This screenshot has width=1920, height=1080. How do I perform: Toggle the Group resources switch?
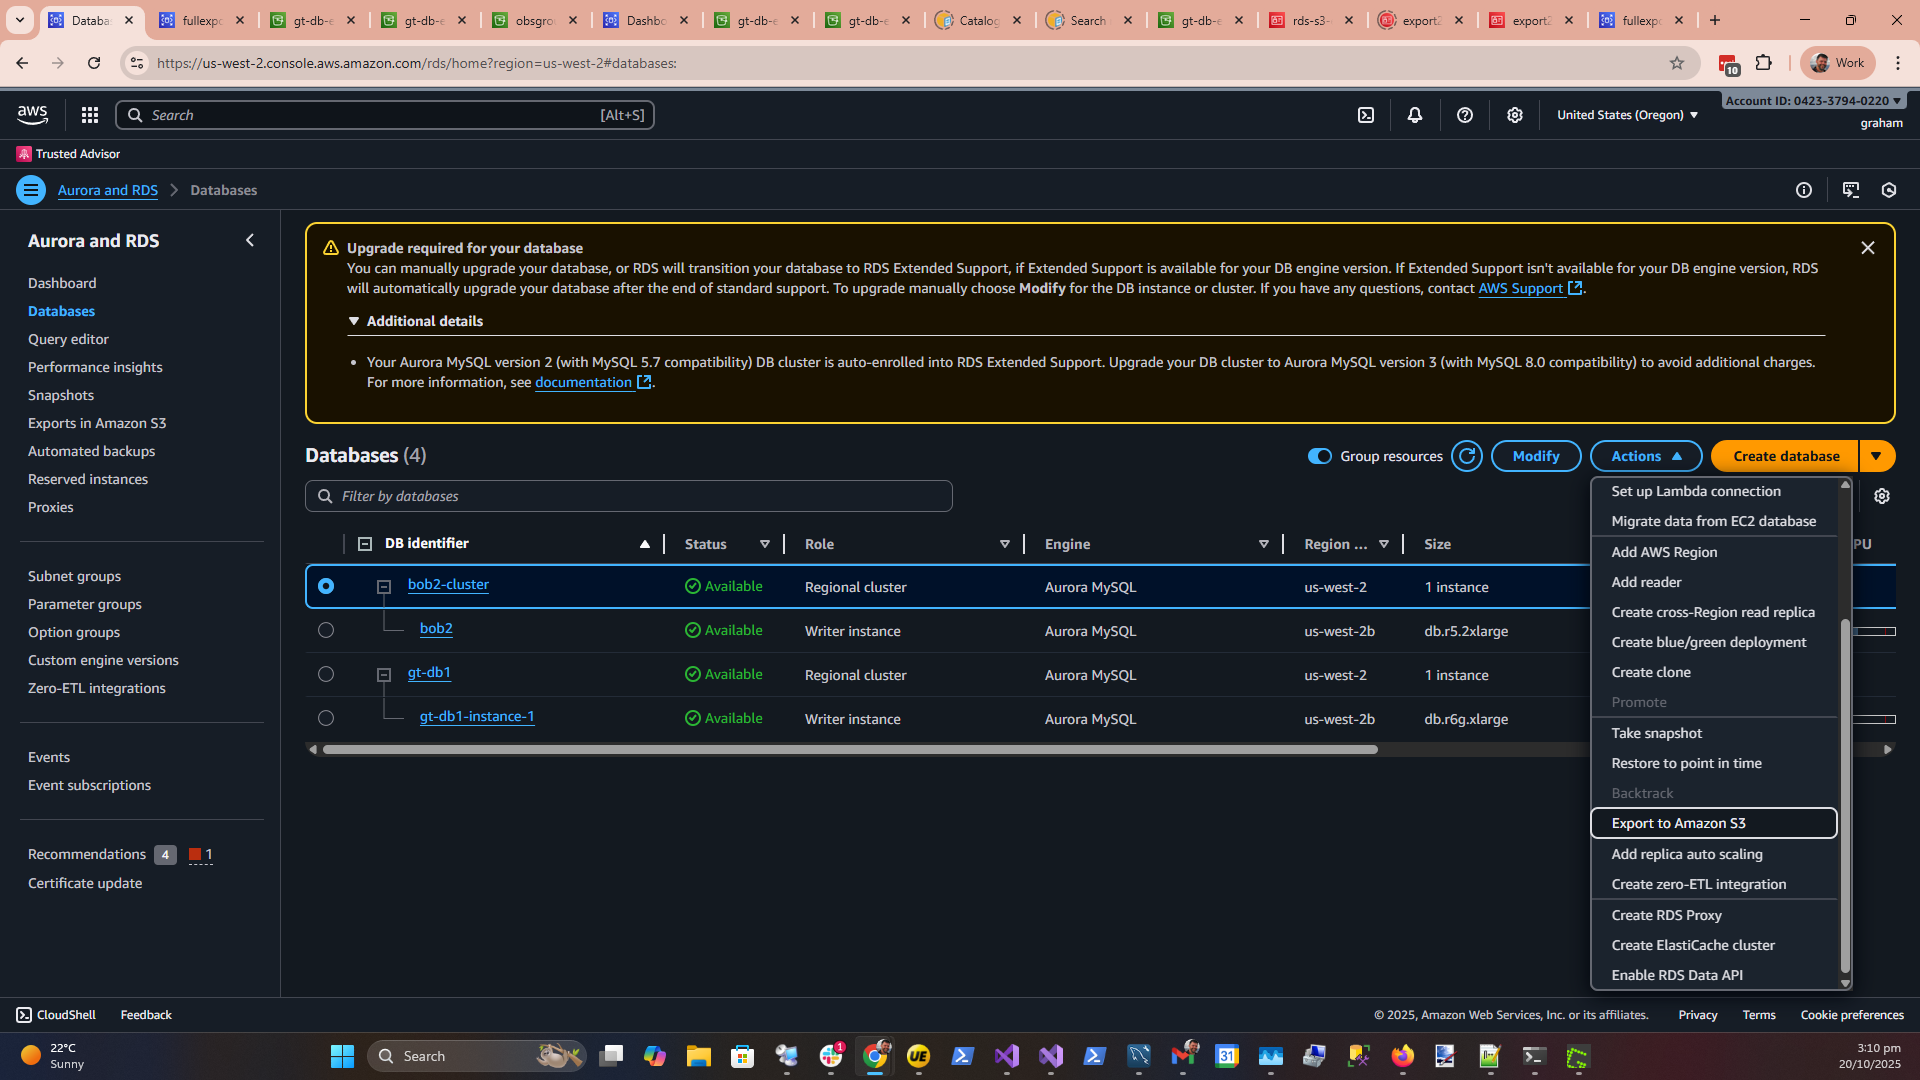coord(1320,456)
